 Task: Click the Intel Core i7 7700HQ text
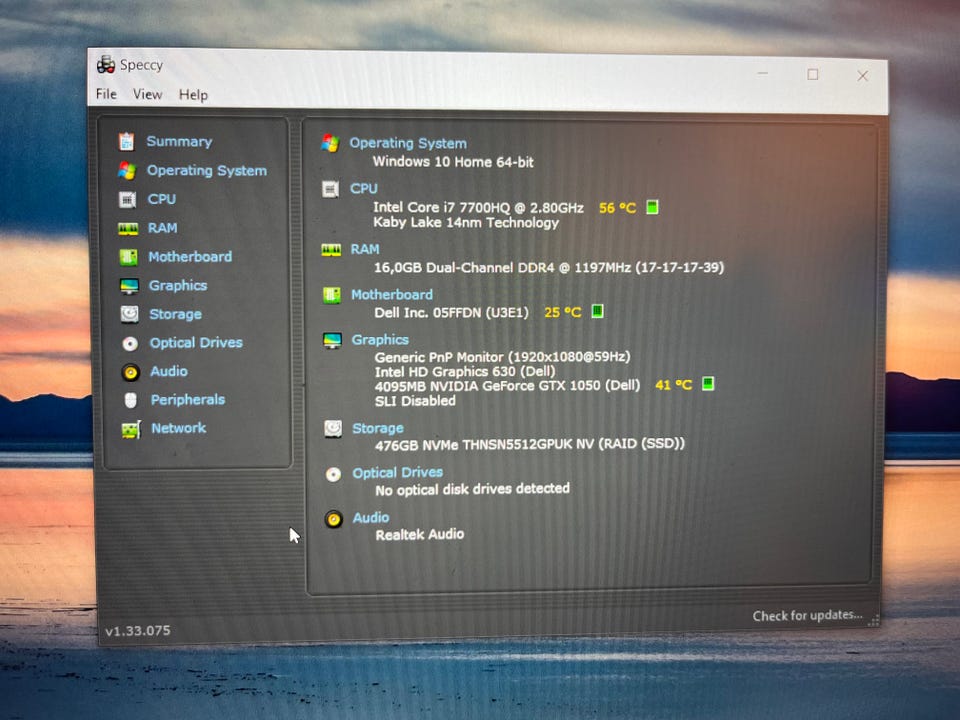click(478, 208)
